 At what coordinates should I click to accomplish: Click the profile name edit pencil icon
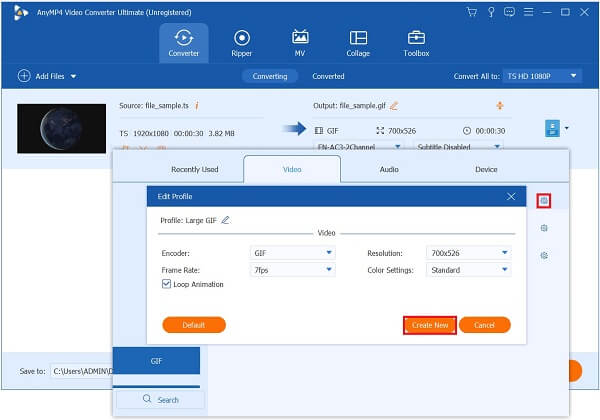pyautogui.click(x=225, y=220)
